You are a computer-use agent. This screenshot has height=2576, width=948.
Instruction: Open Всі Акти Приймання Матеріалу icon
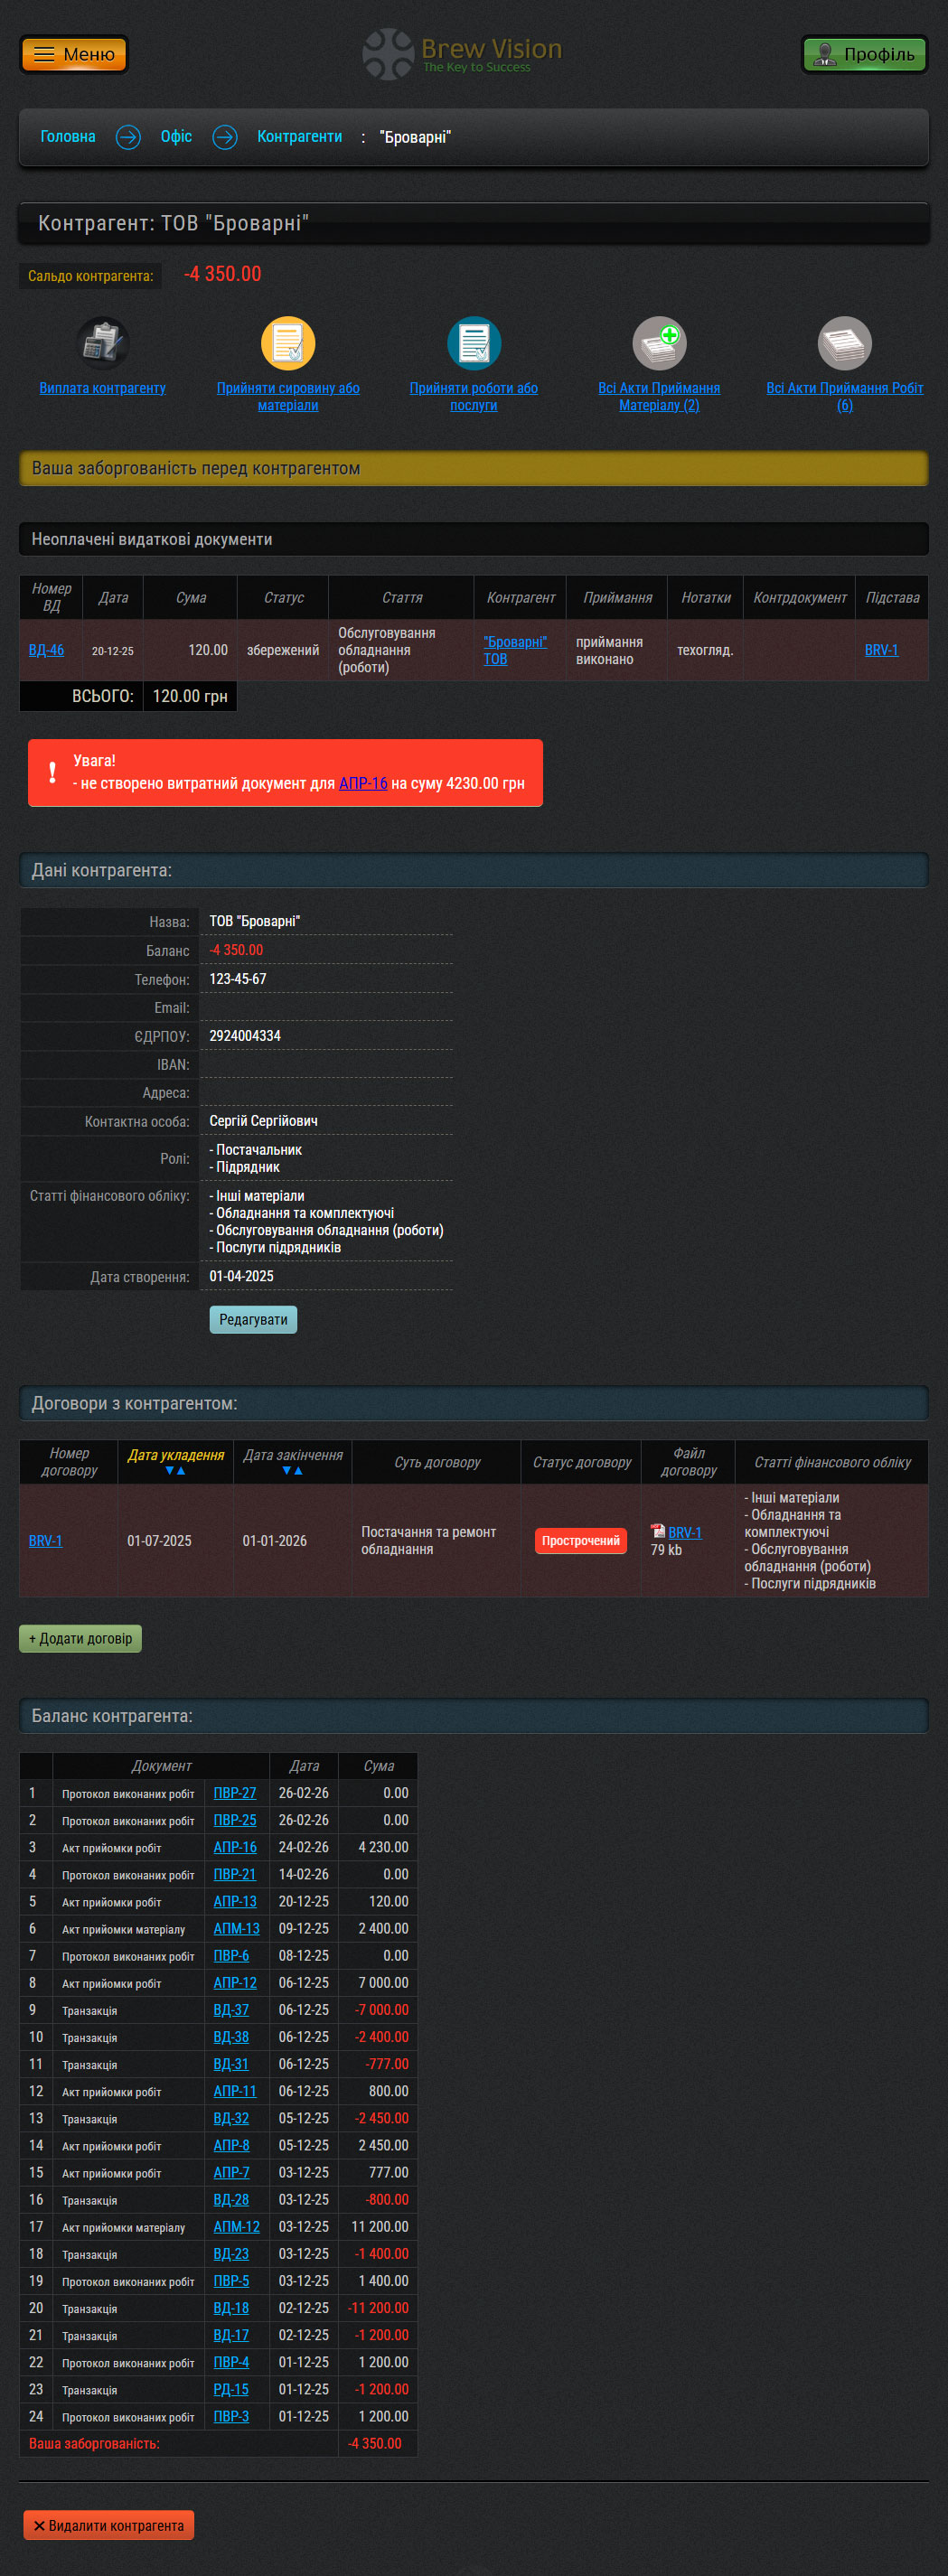(659, 344)
